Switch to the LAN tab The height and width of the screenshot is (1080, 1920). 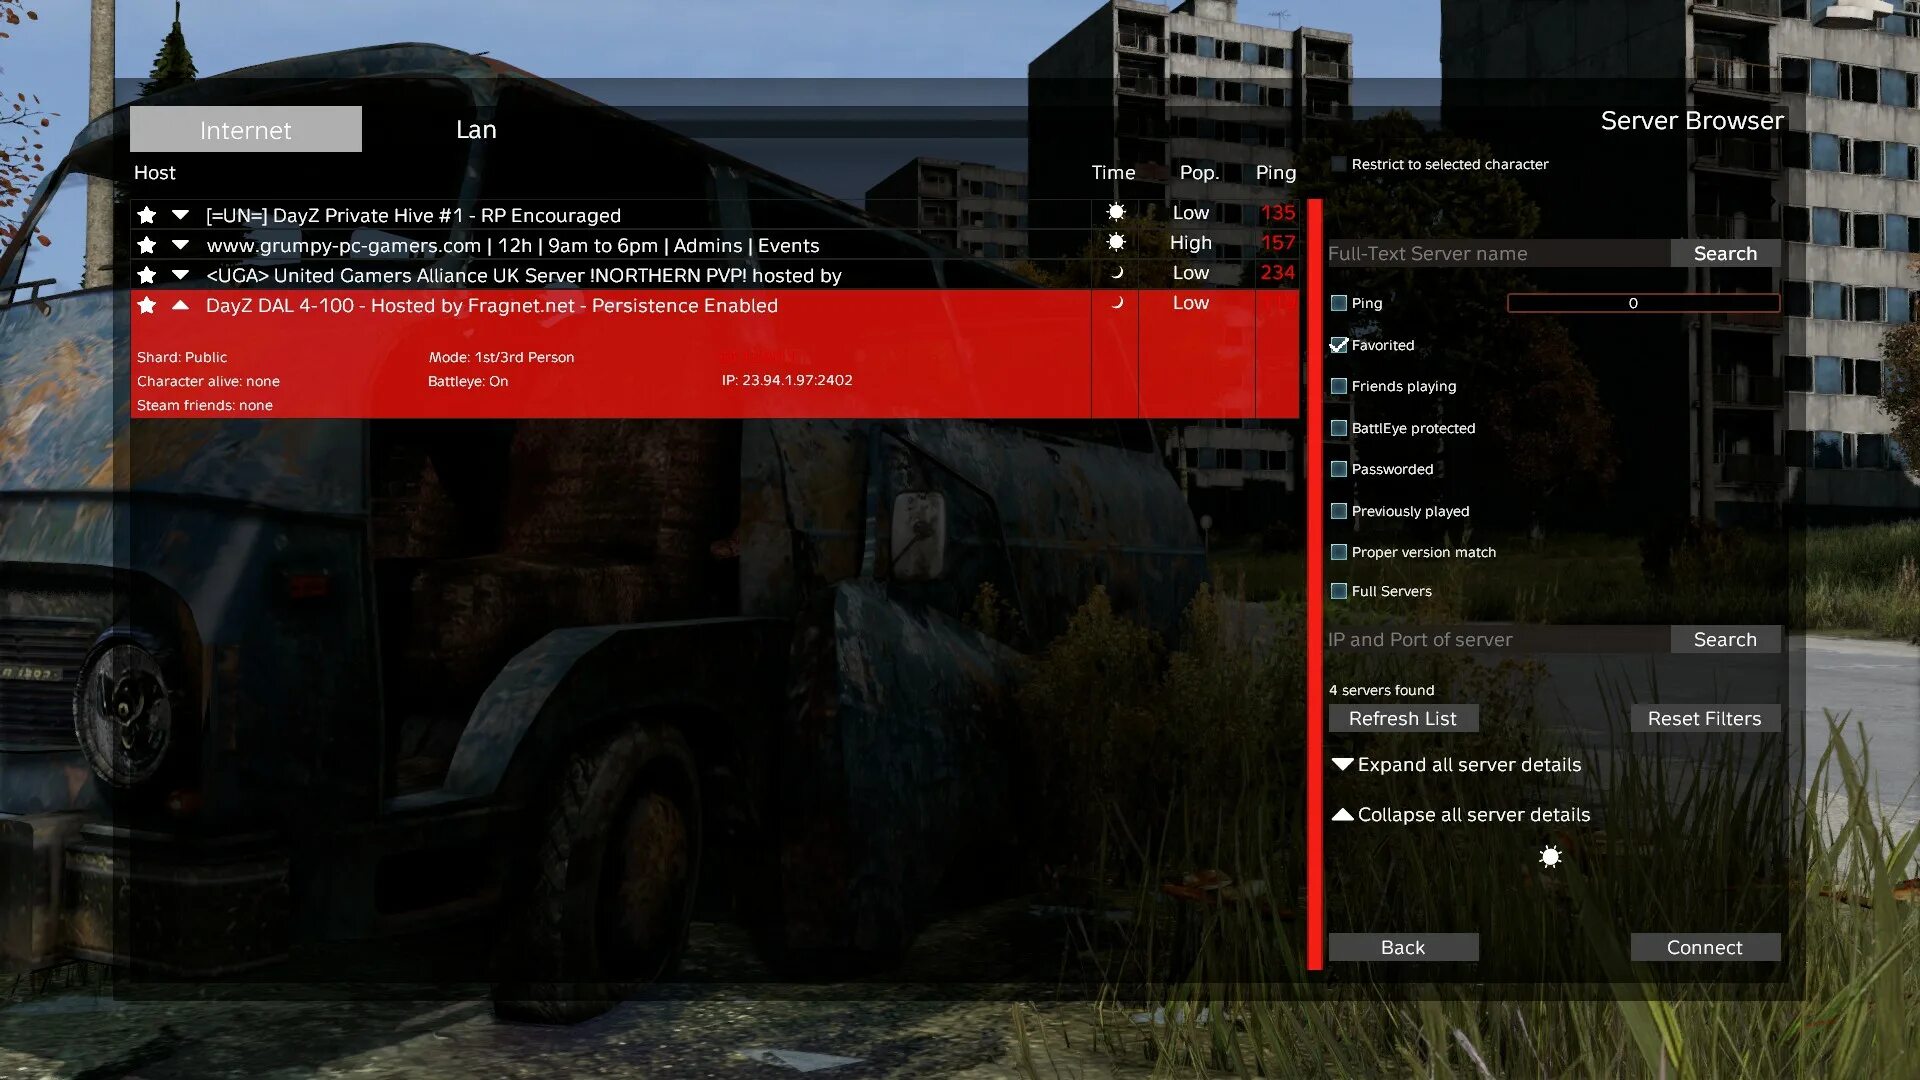(x=476, y=129)
